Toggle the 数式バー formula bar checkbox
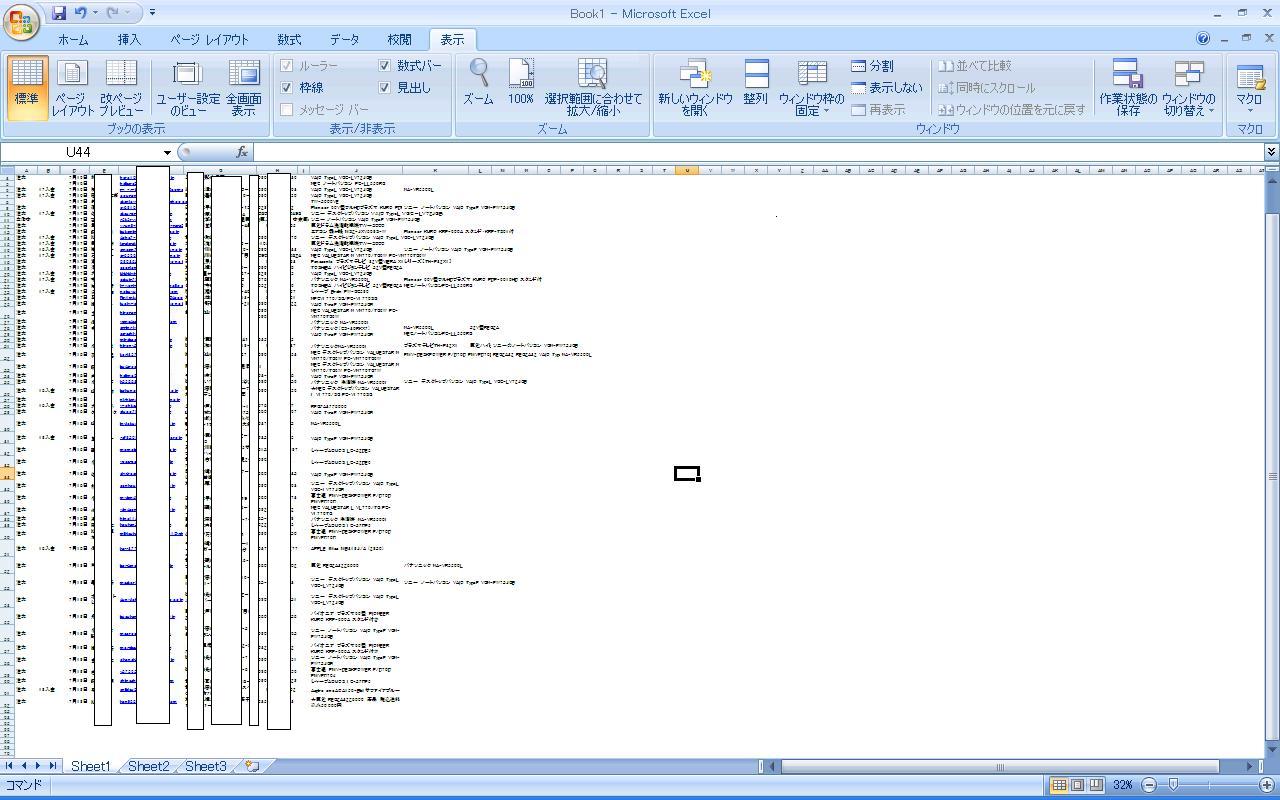The width and height of the screenshot is (1280, 800). coord(384,66)
